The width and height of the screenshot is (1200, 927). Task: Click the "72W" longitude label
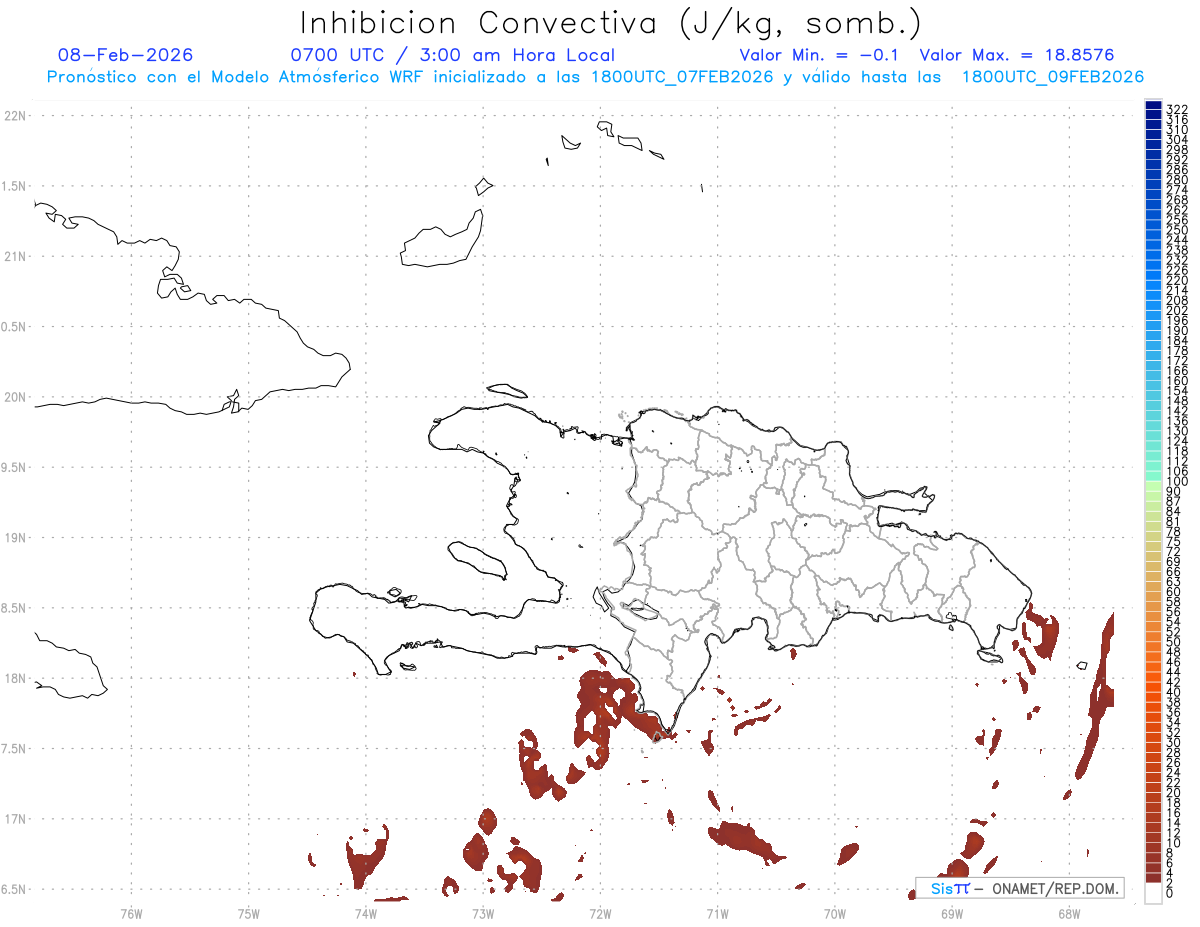600,913
